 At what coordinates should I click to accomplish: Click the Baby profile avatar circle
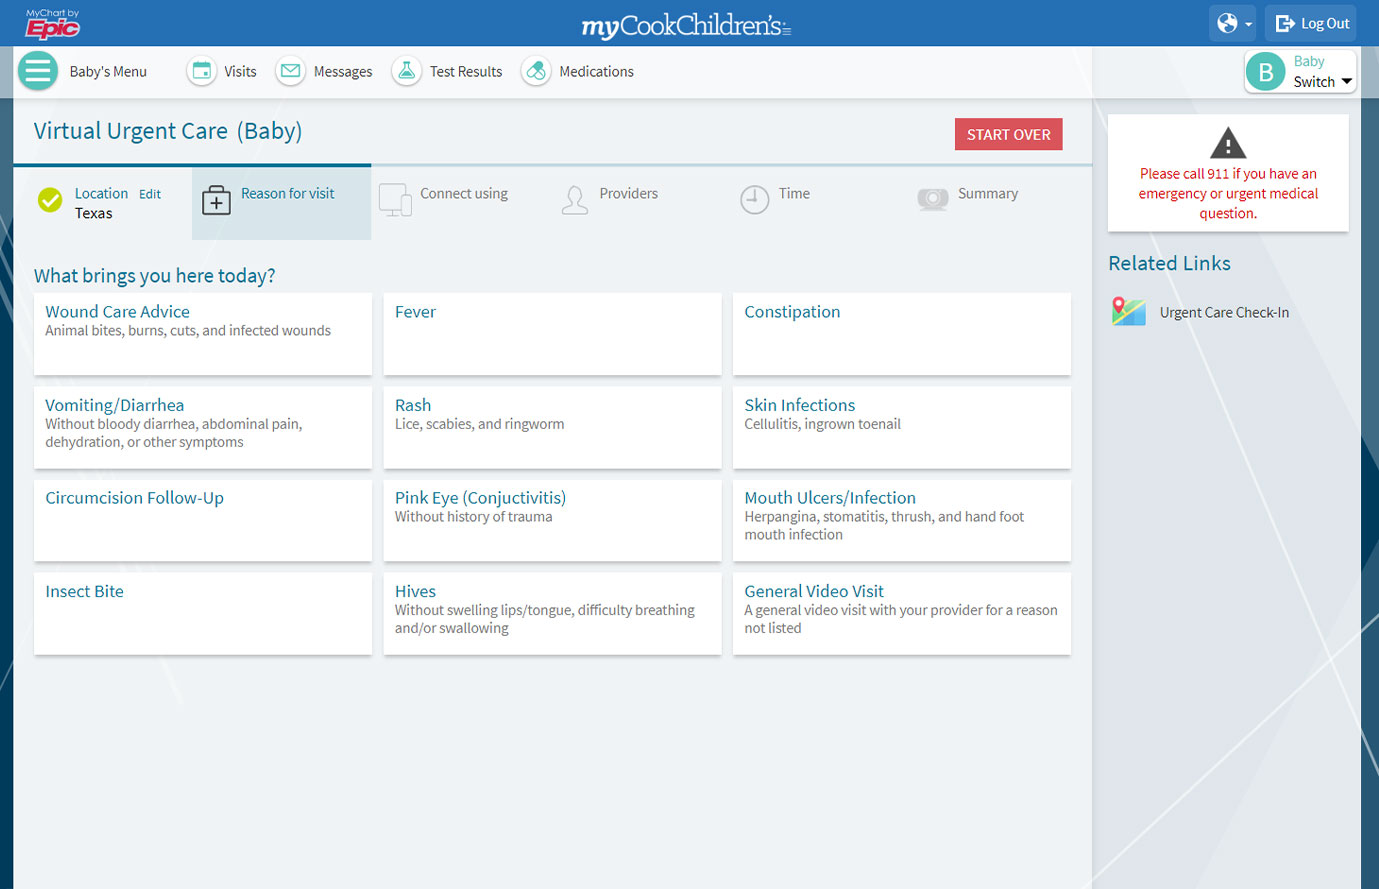[x=1266, y=72]
